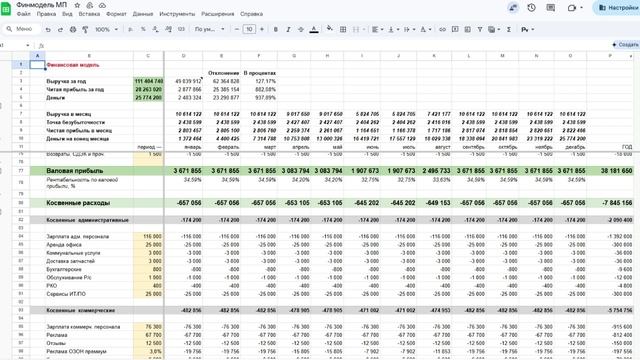Viewport: 640px width, 360px height.
Task: Open the cell borders tool
Action: (x=343, y=29)
